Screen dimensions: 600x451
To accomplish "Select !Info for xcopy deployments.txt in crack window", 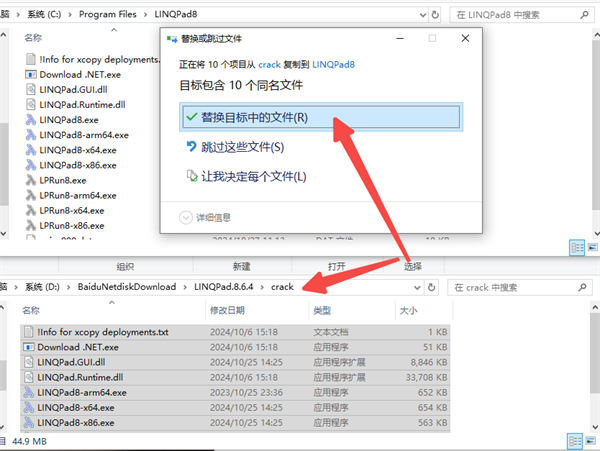I will [x=235, y=332].
